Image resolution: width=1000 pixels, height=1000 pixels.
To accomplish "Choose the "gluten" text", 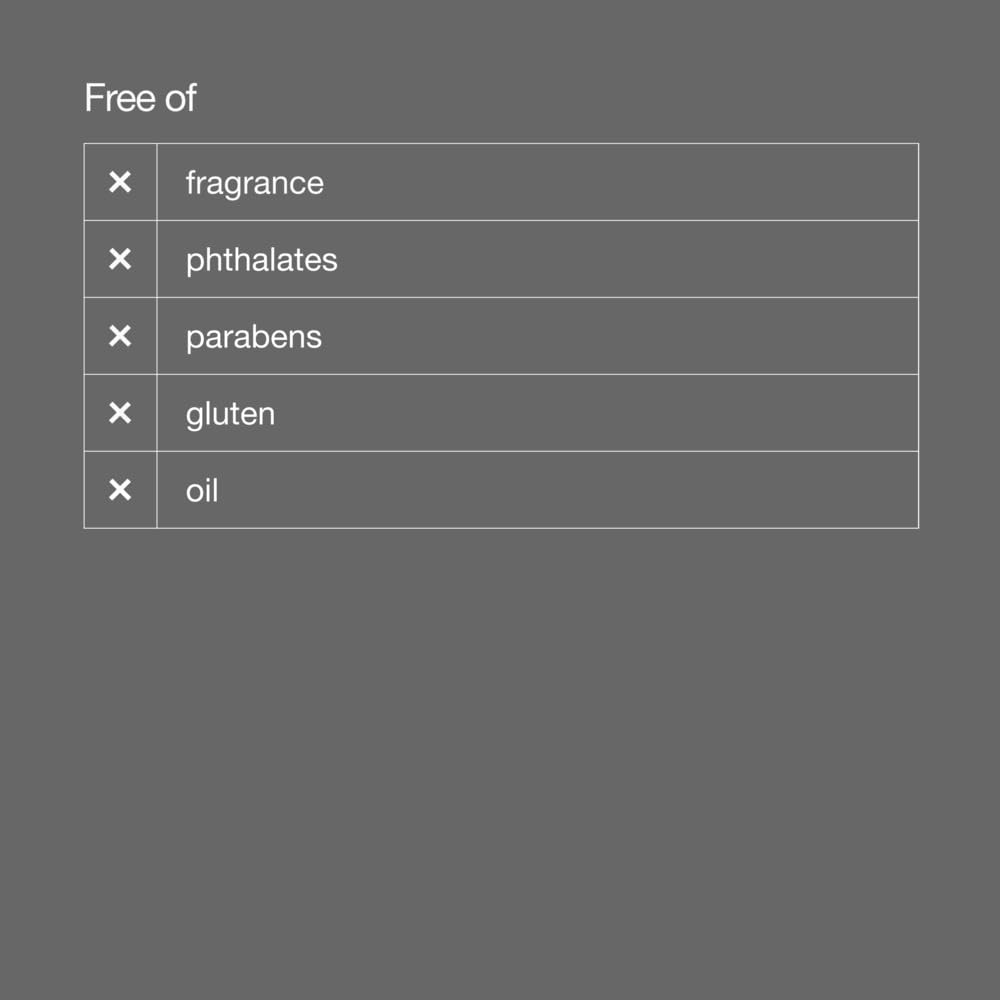I will [230, 414].
